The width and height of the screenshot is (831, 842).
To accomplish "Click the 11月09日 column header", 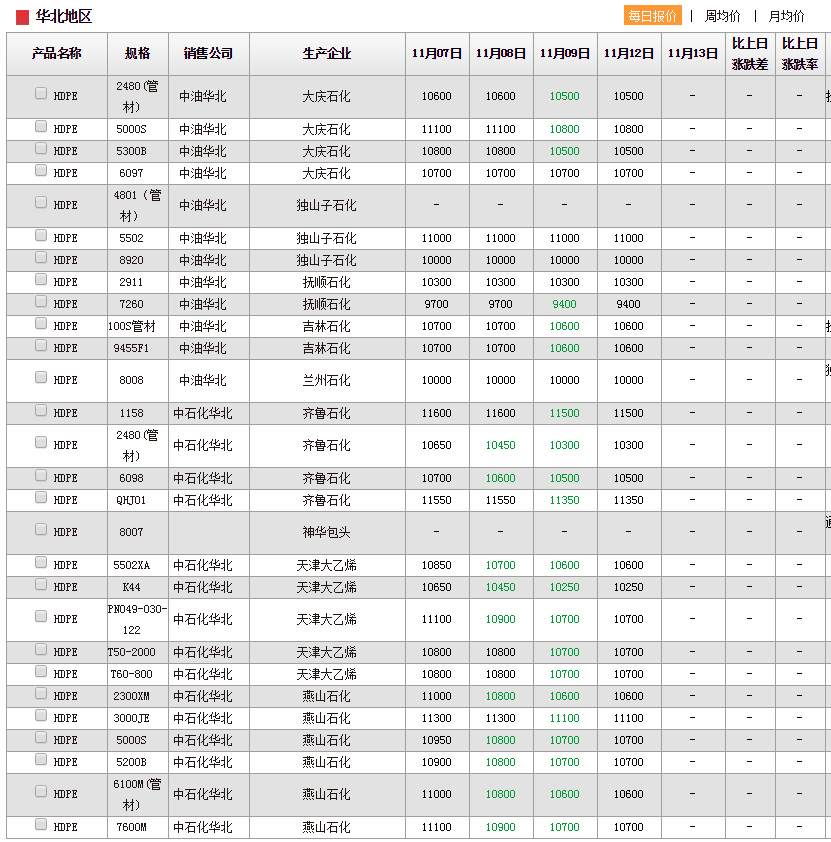I will pyautogui.click(x=565, y=54).
